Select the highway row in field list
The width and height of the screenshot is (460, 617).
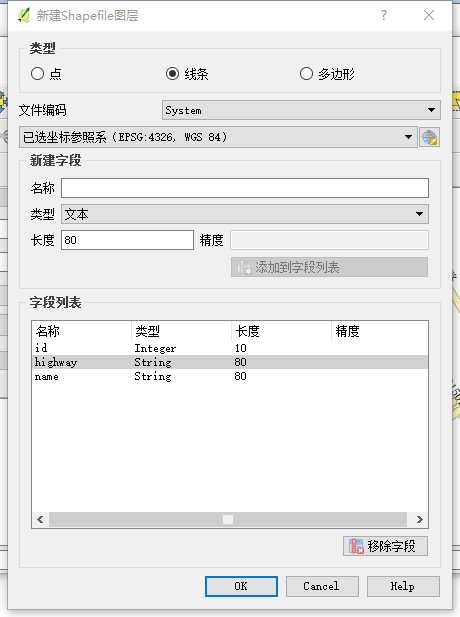click(x=230, y=362)
